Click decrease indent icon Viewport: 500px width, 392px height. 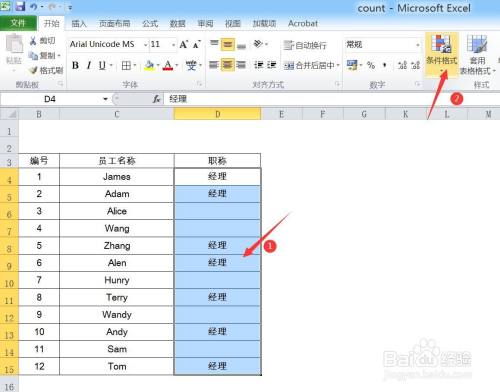click(x=259, y=65)
